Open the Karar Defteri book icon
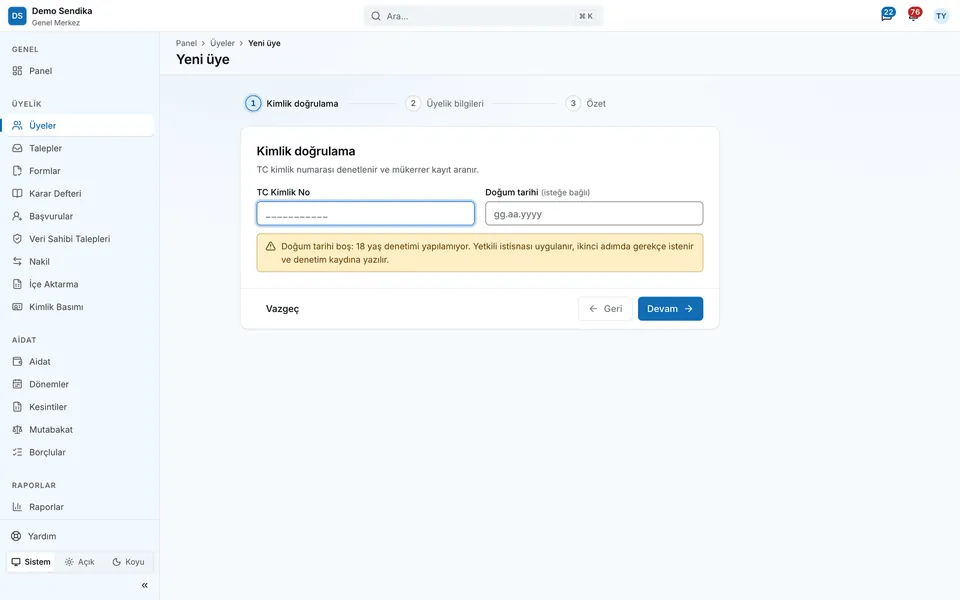Screen dimensions: 960x600 tap(17, 193)
